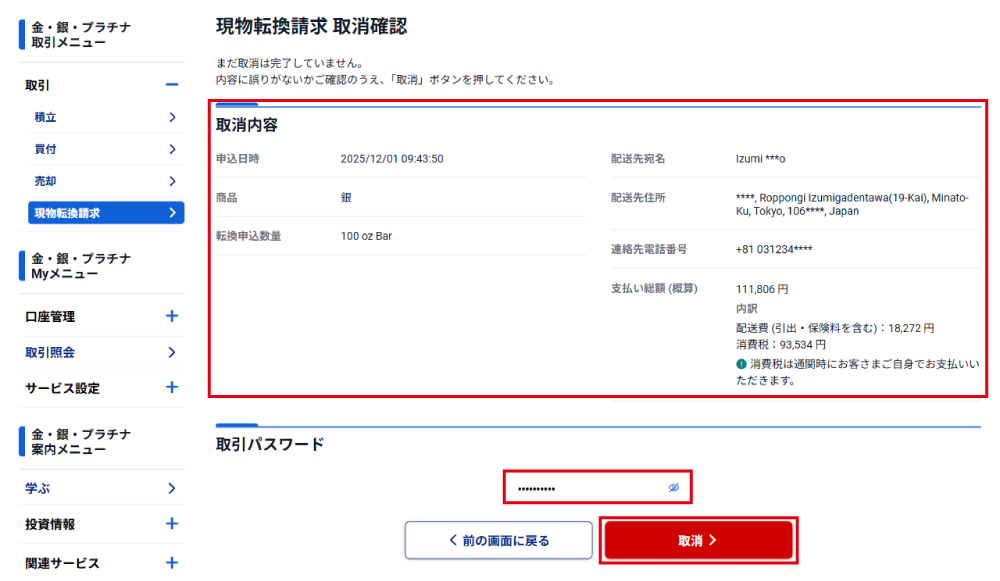
Task: Click the chevron arrow beside 学ぶ
Action: coord(172,488)
